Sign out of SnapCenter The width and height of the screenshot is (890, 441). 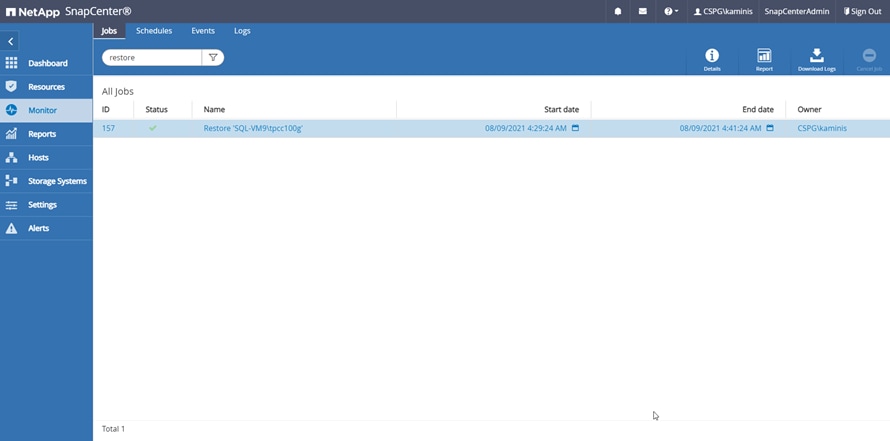(x=862, y=11)
